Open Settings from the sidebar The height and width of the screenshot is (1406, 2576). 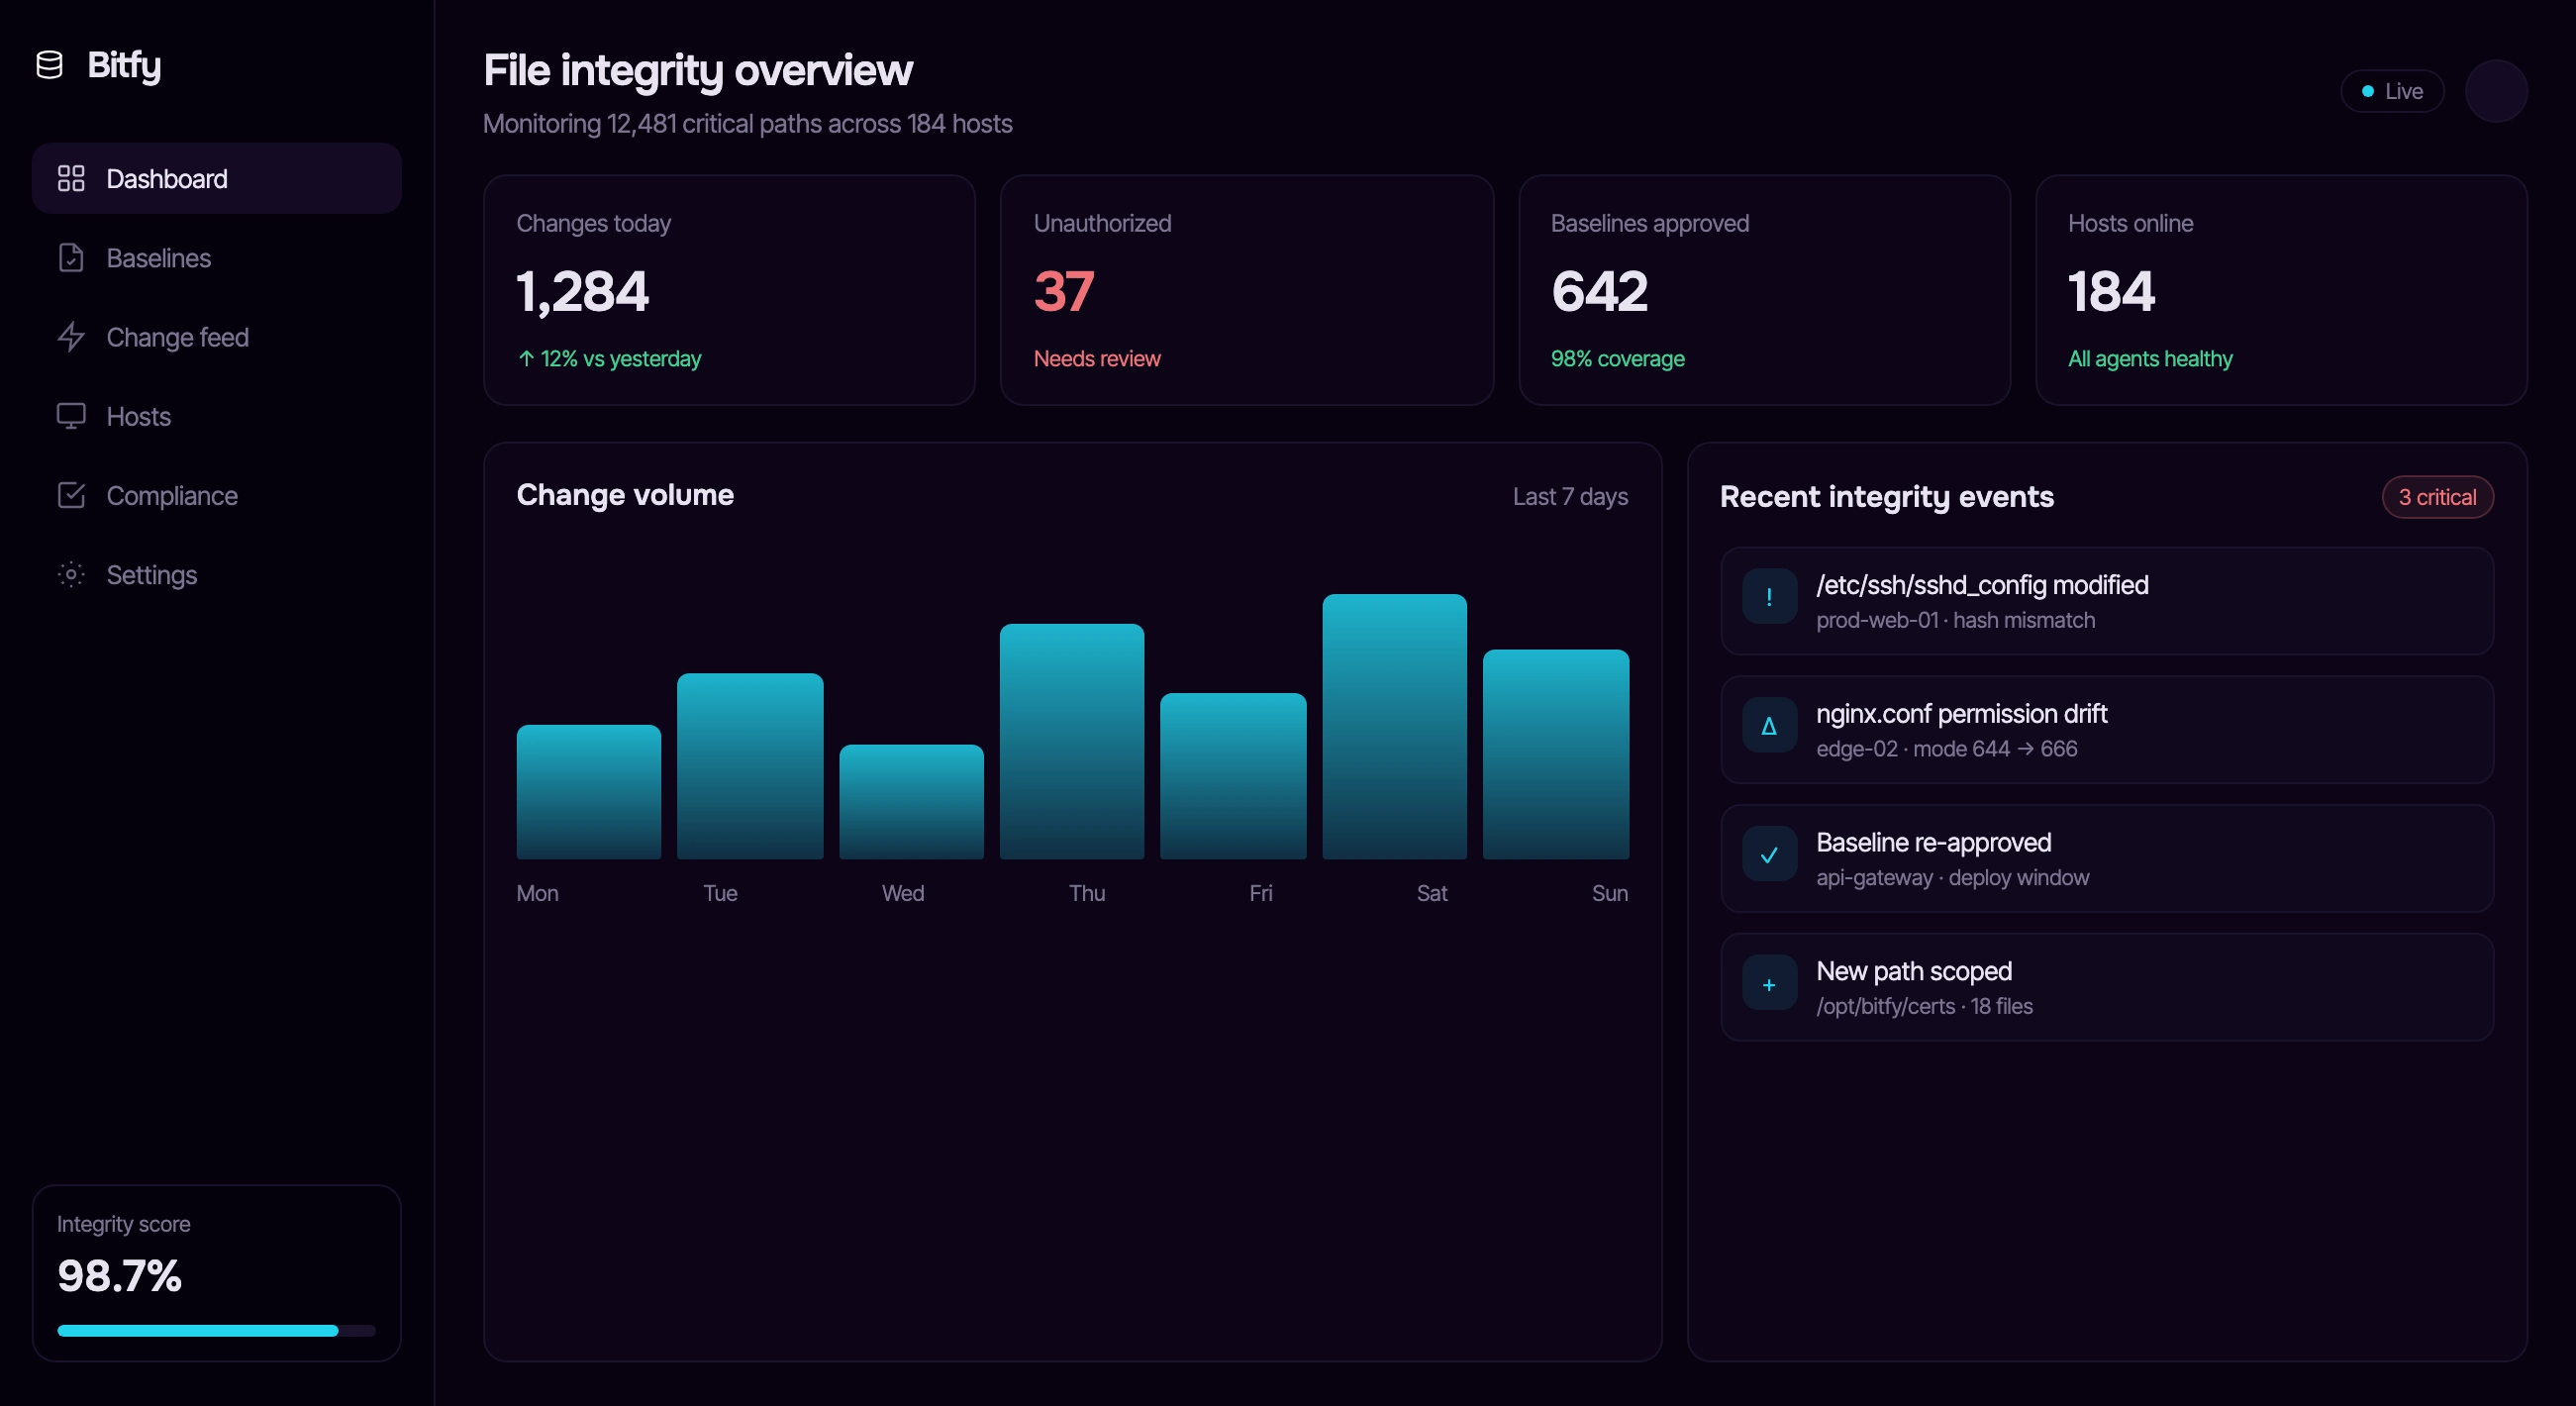[216, 574]
